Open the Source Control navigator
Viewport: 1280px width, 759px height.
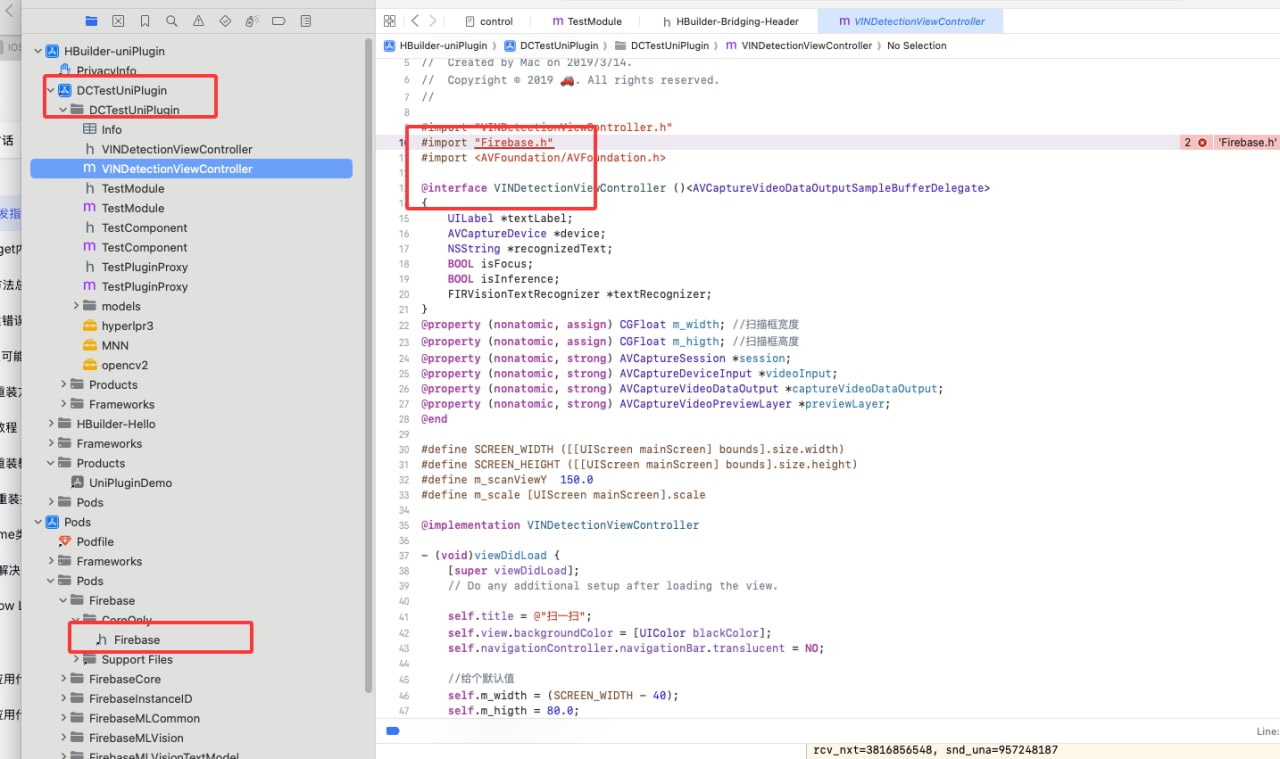pyautogui.click(x=118, y=21)
